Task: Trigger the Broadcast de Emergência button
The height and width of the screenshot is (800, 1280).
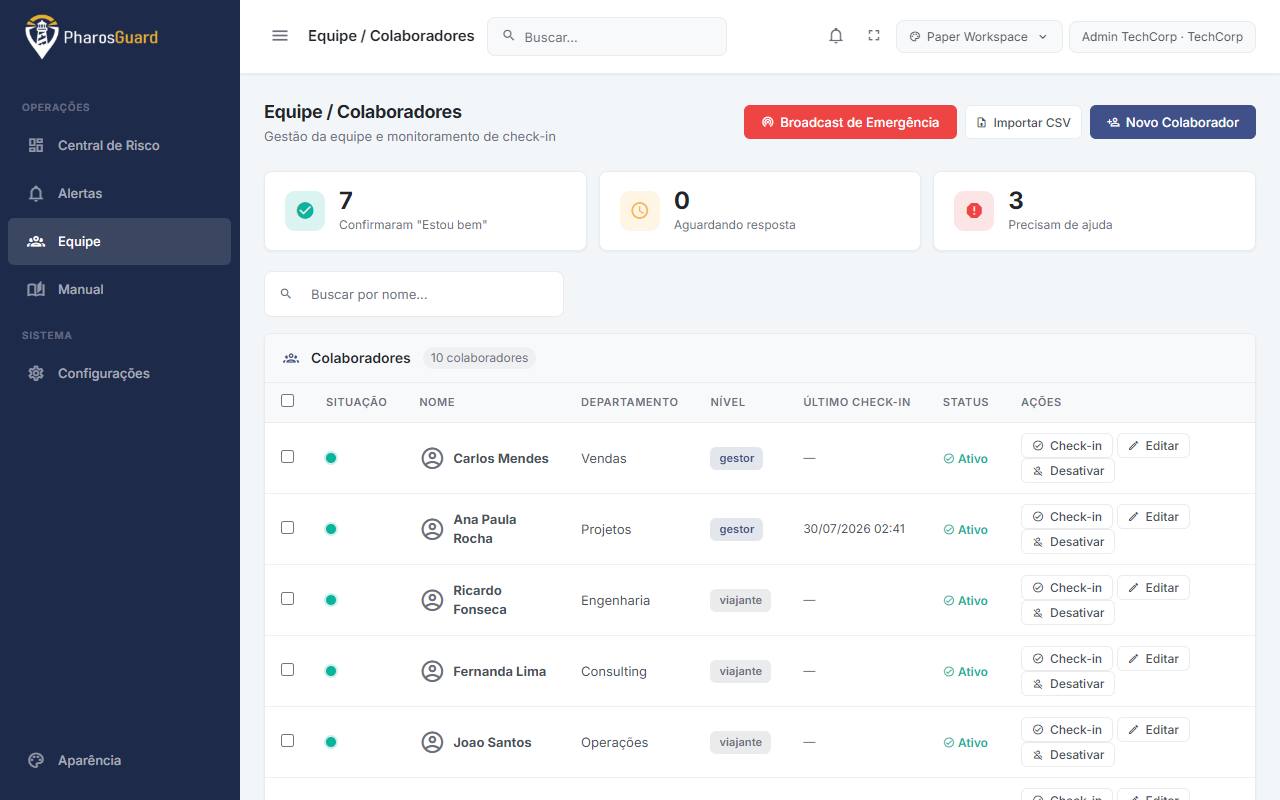Action: pos(850,122)
